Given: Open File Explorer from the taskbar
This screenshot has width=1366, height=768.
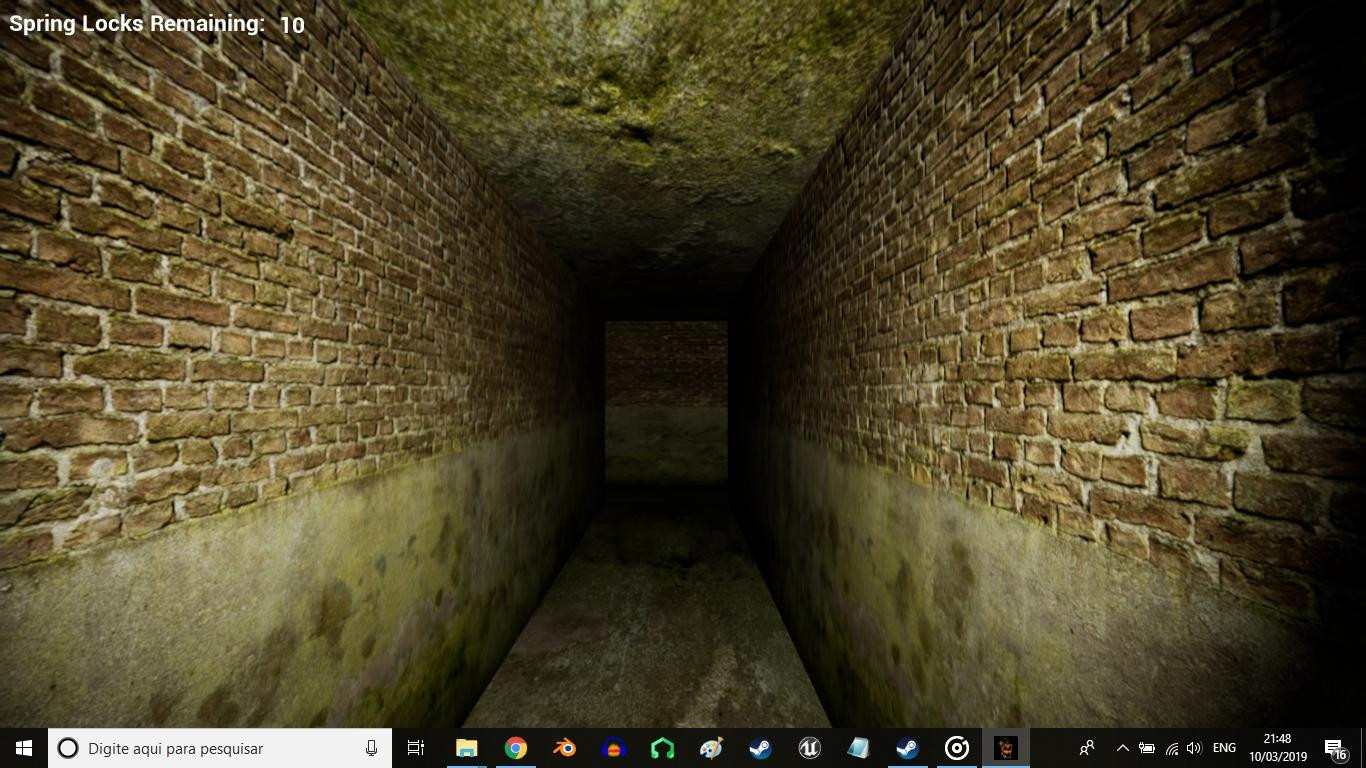Looking at the screenshot, I should point(466,748).
